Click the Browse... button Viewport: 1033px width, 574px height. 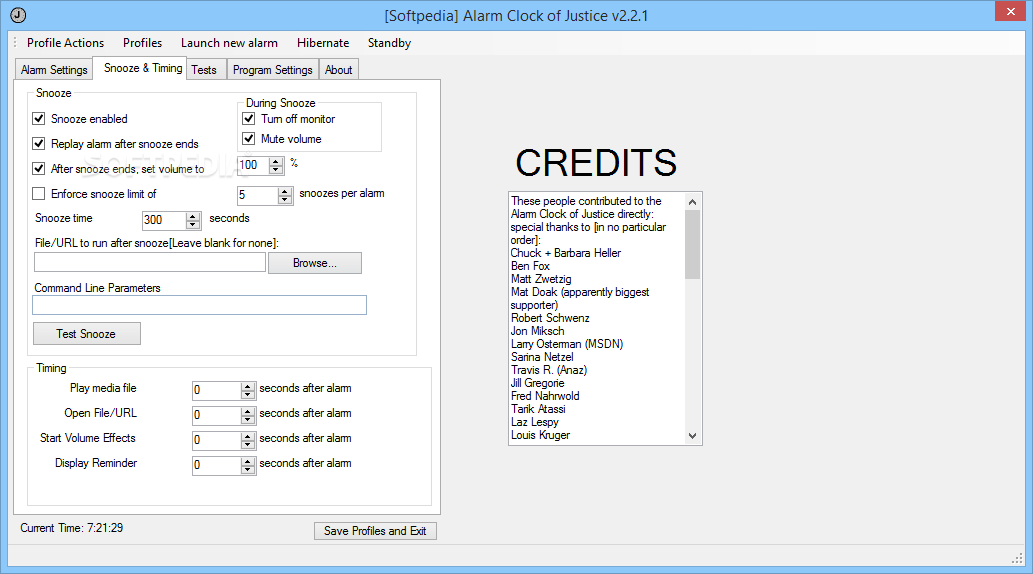click(315, 263)
